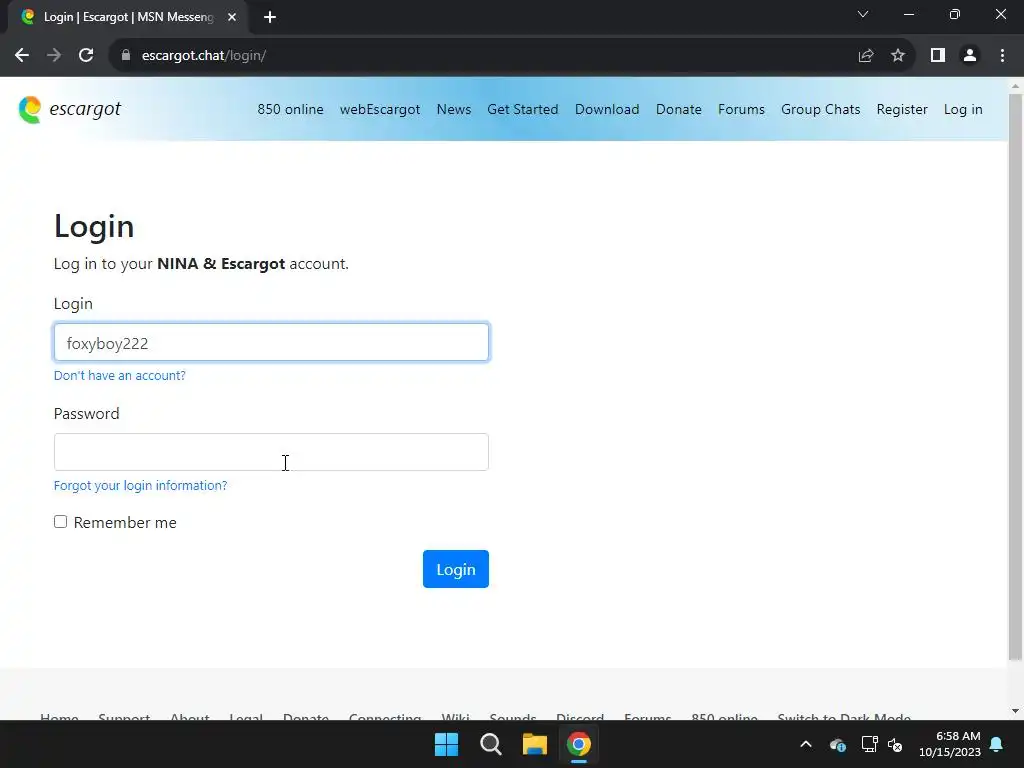Click the padlock site info icon
This screenshot has width=1024, height=768.
126,56
